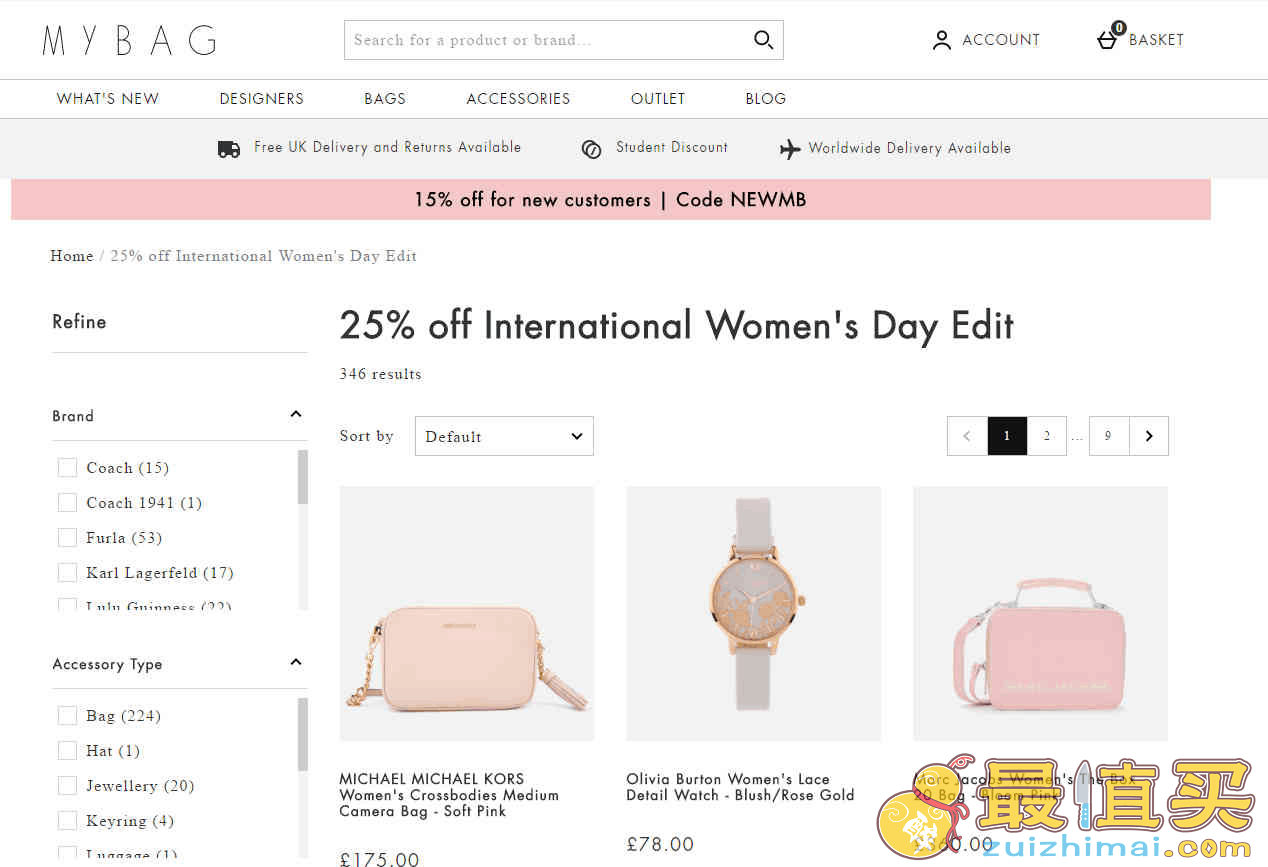Screen dimensions: 1268x867
Task: Click the Student Discount link
Action: click(672, 147)
